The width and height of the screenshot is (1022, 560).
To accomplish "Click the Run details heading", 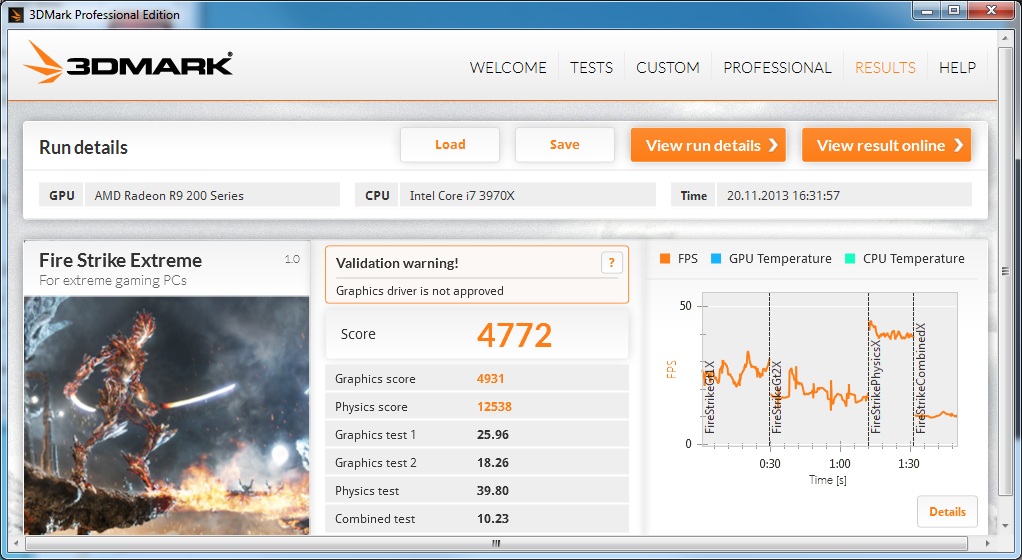I will (83, 147).
